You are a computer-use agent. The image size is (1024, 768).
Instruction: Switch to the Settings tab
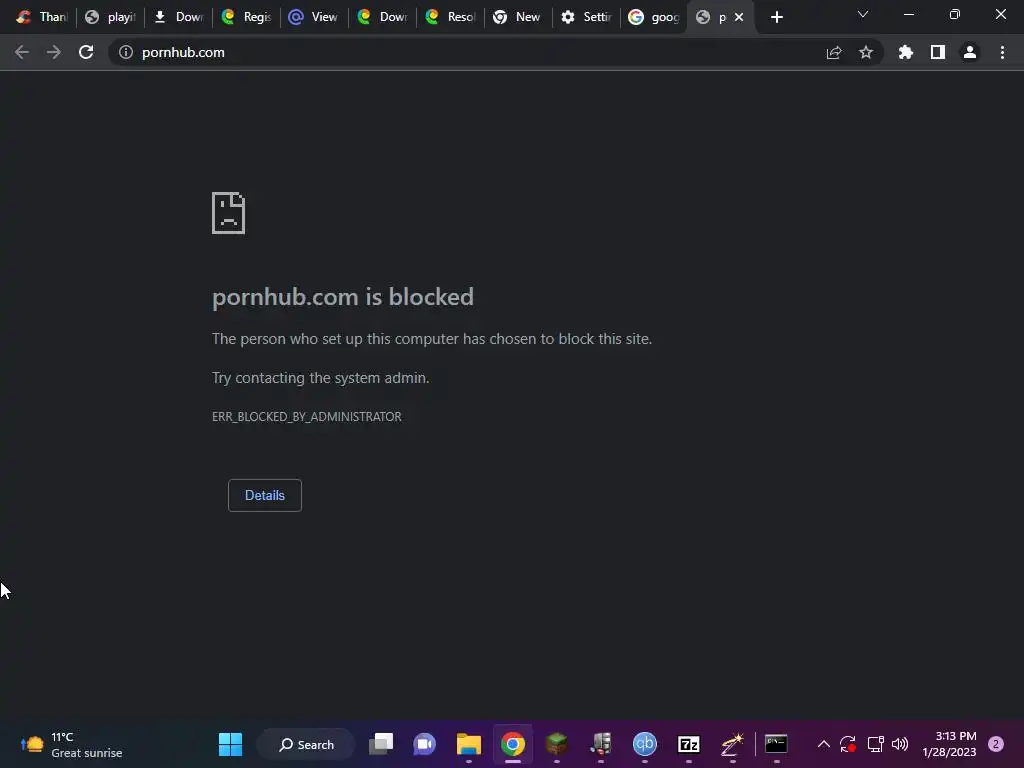click(586, 17)
